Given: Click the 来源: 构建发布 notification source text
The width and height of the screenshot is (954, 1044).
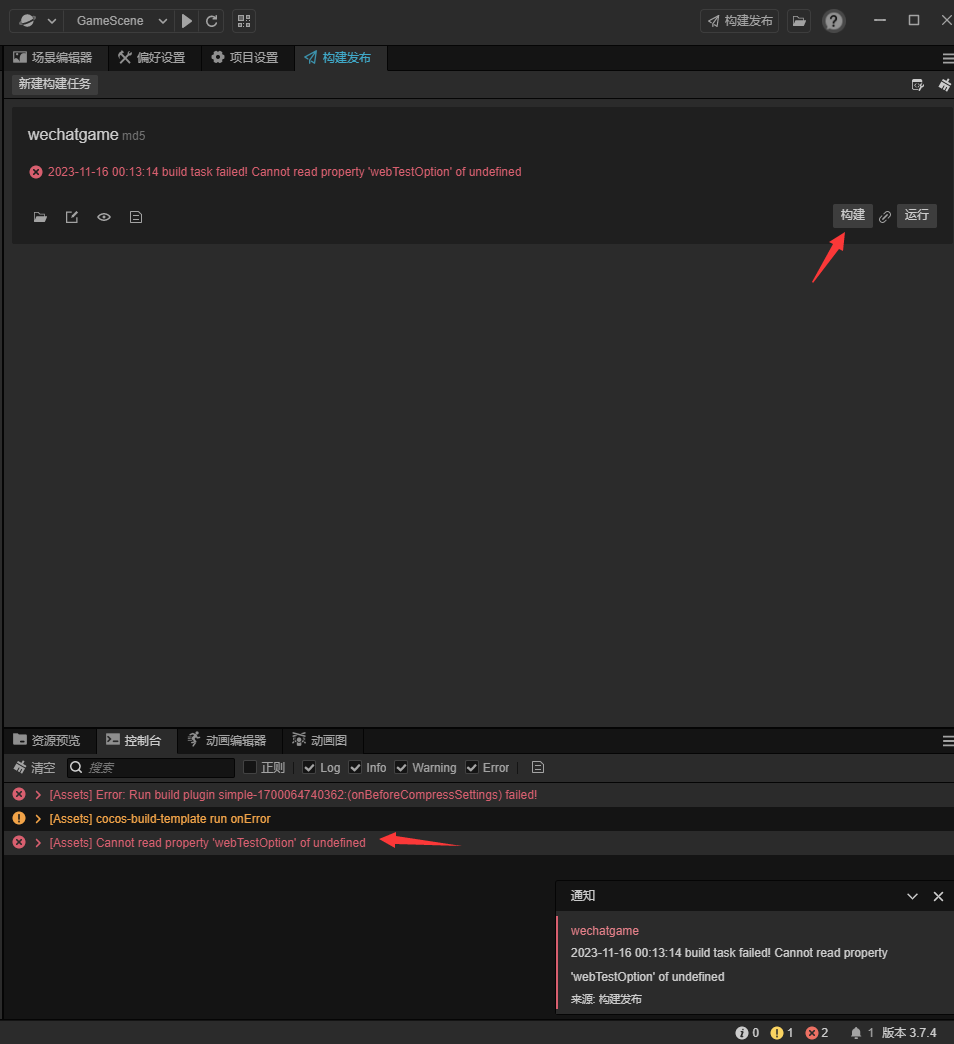Looking at the screenshot, I should click(x=606, y=999).
